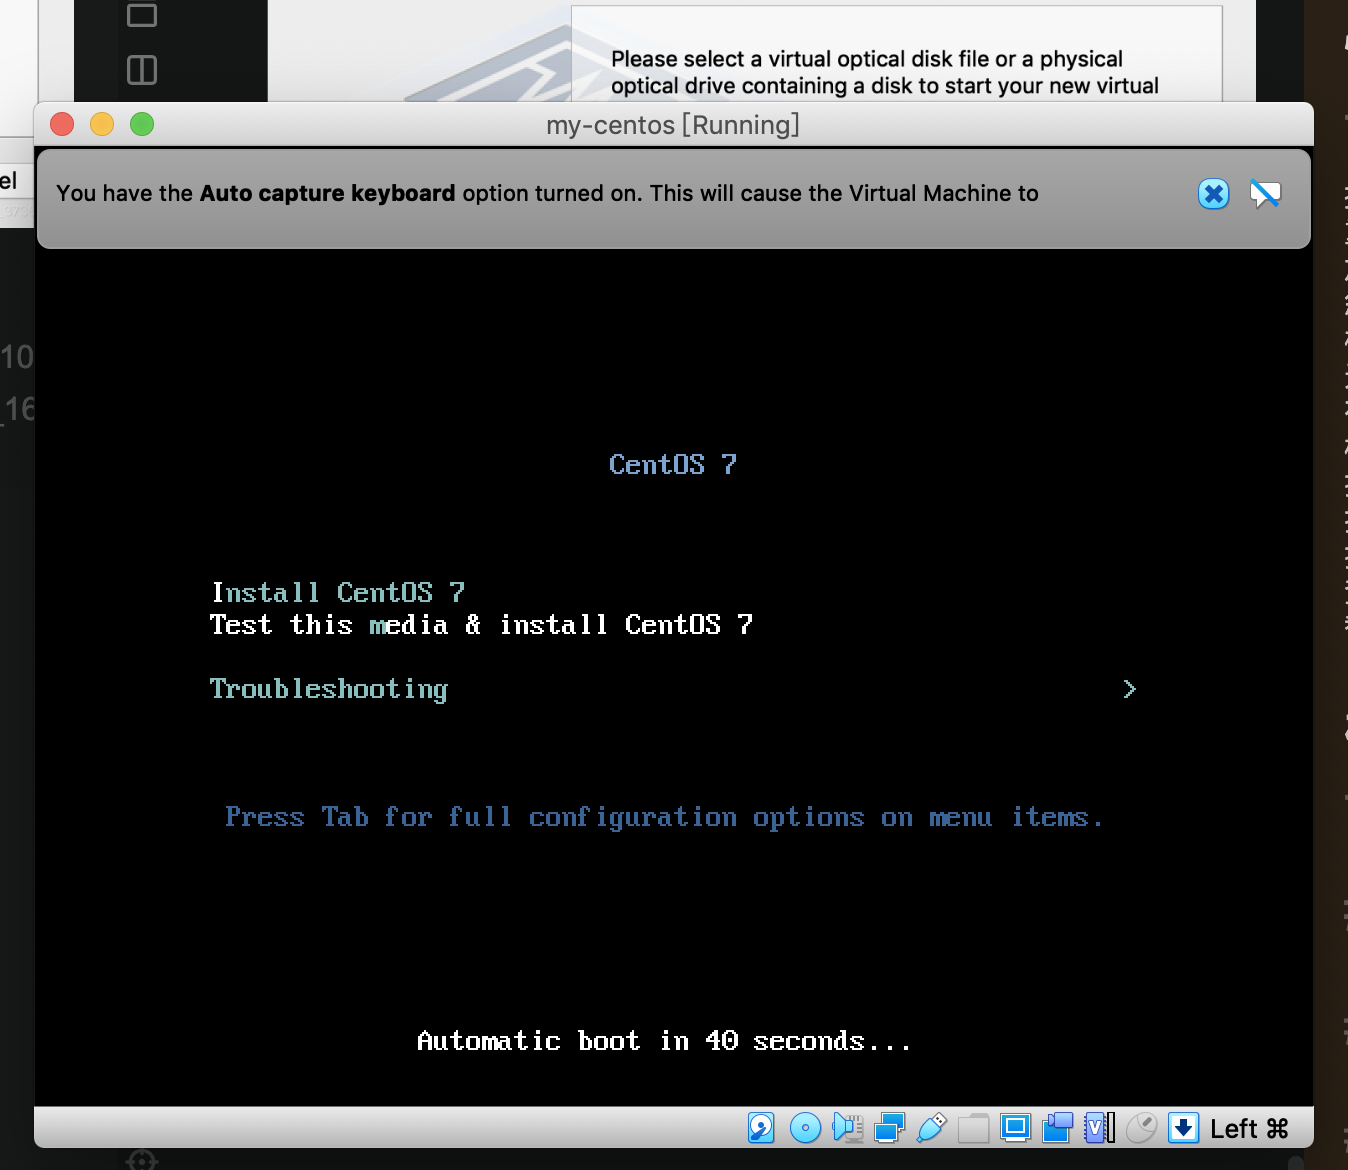Select Install CentOS 7 boot entry
This screenshot has height=1170, width=1348.
[338, 592]
